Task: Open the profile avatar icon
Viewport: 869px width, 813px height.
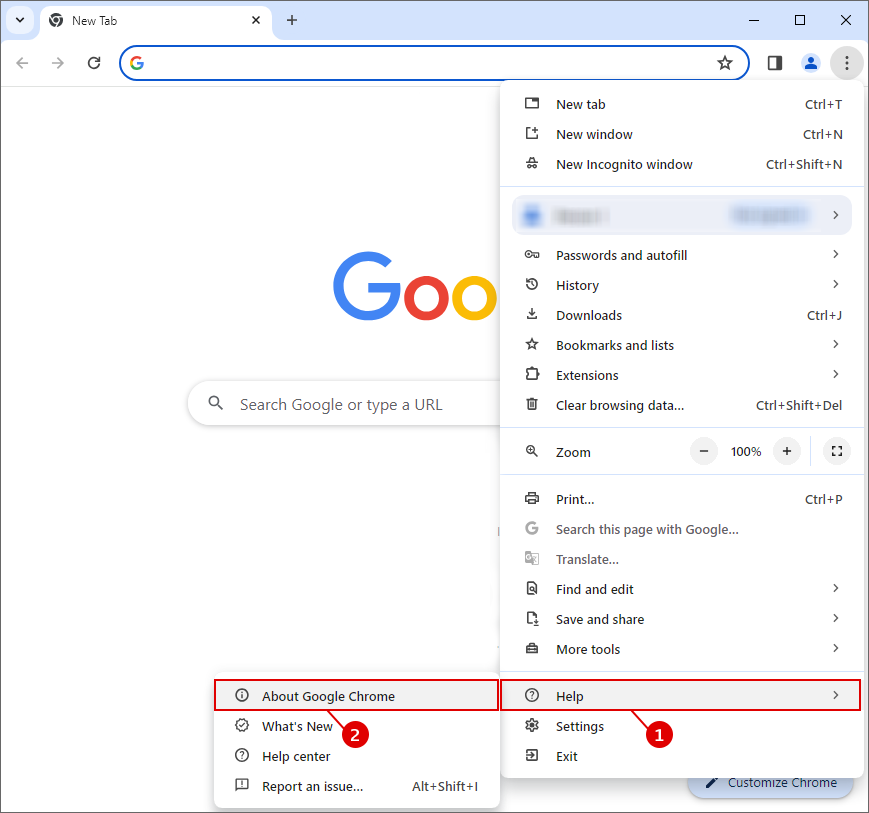Action: 811,63
